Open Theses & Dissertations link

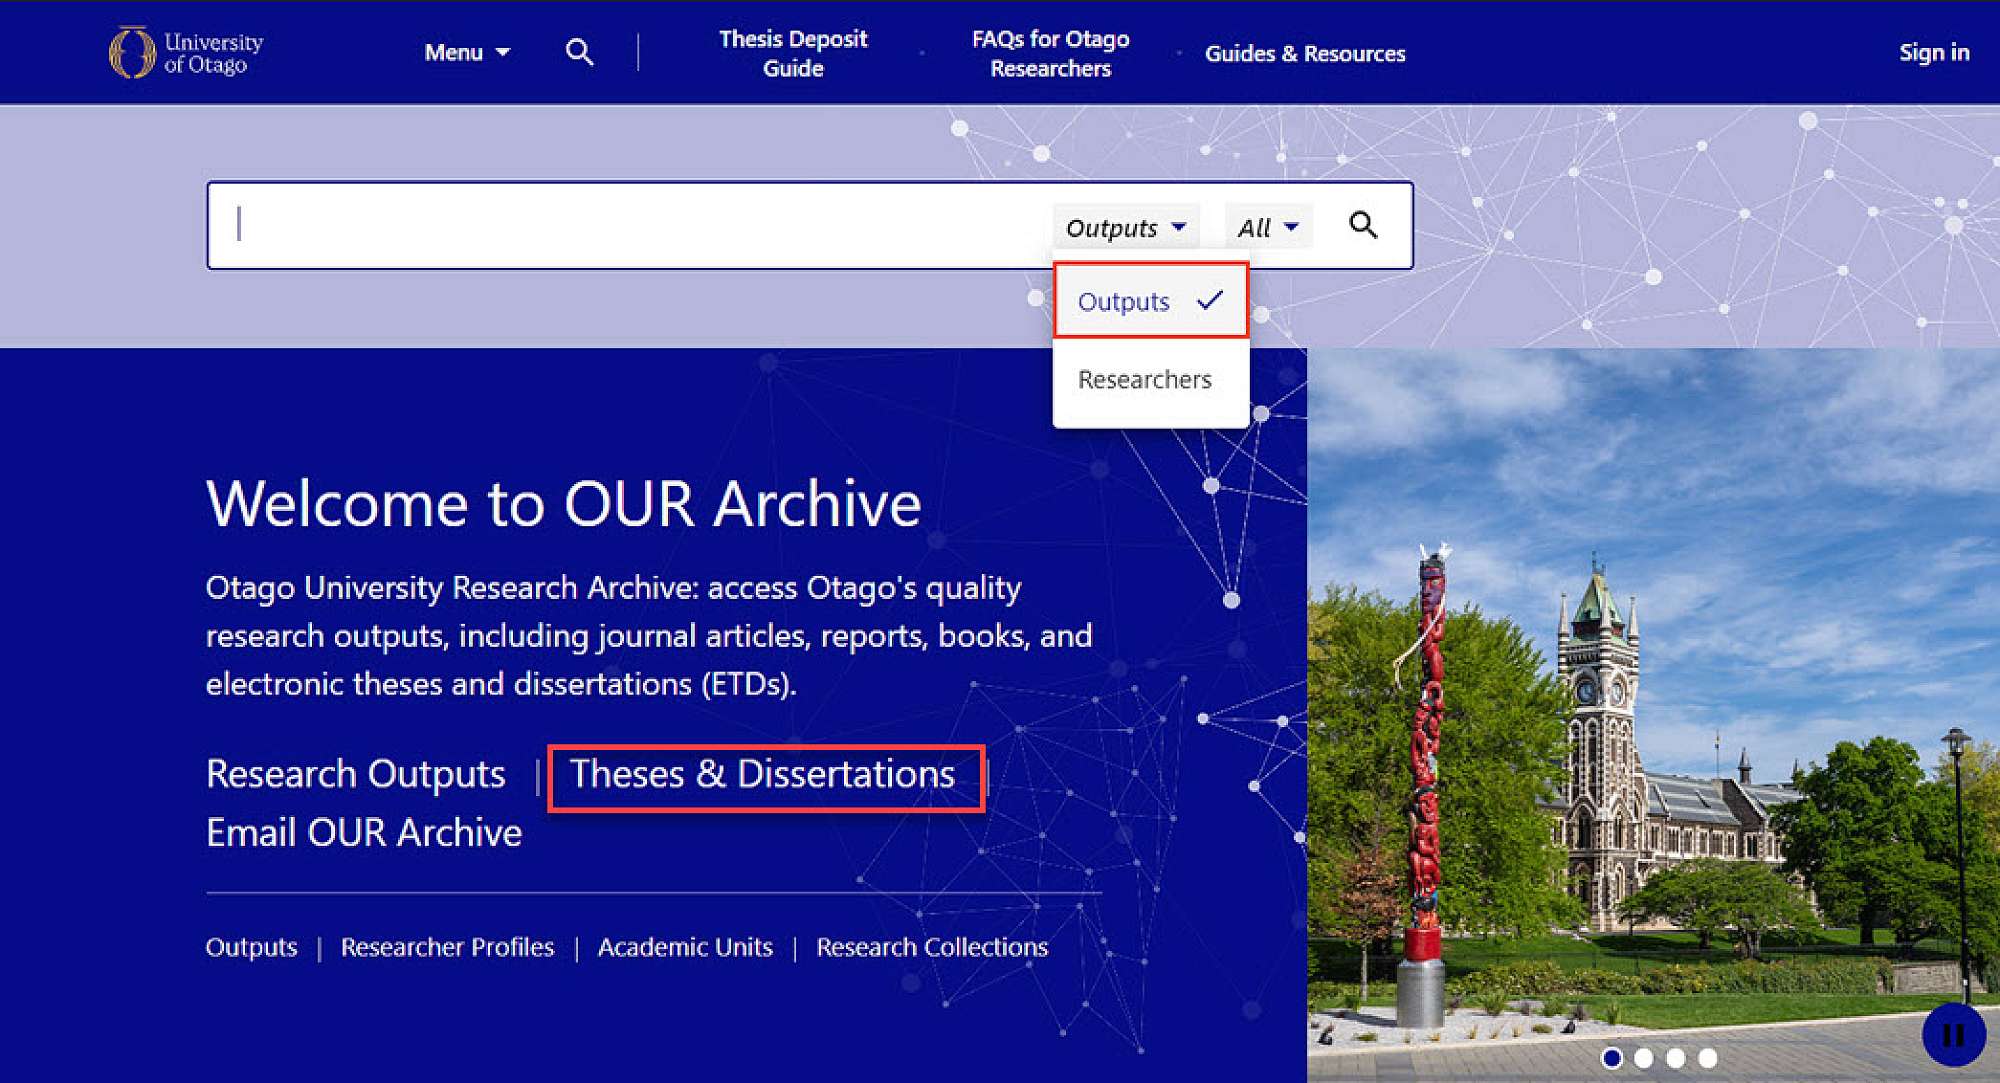762,775
